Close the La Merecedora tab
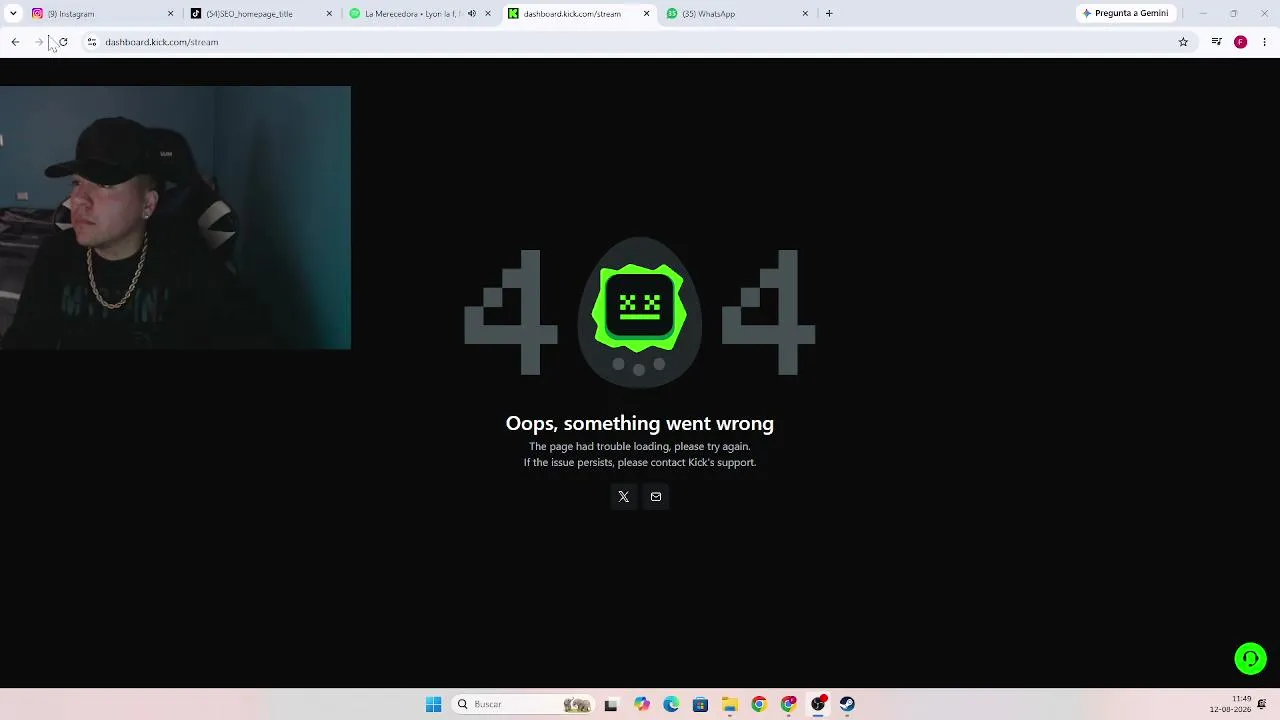The width and height of the screenshot is (1280, 720). pos(488,14)
